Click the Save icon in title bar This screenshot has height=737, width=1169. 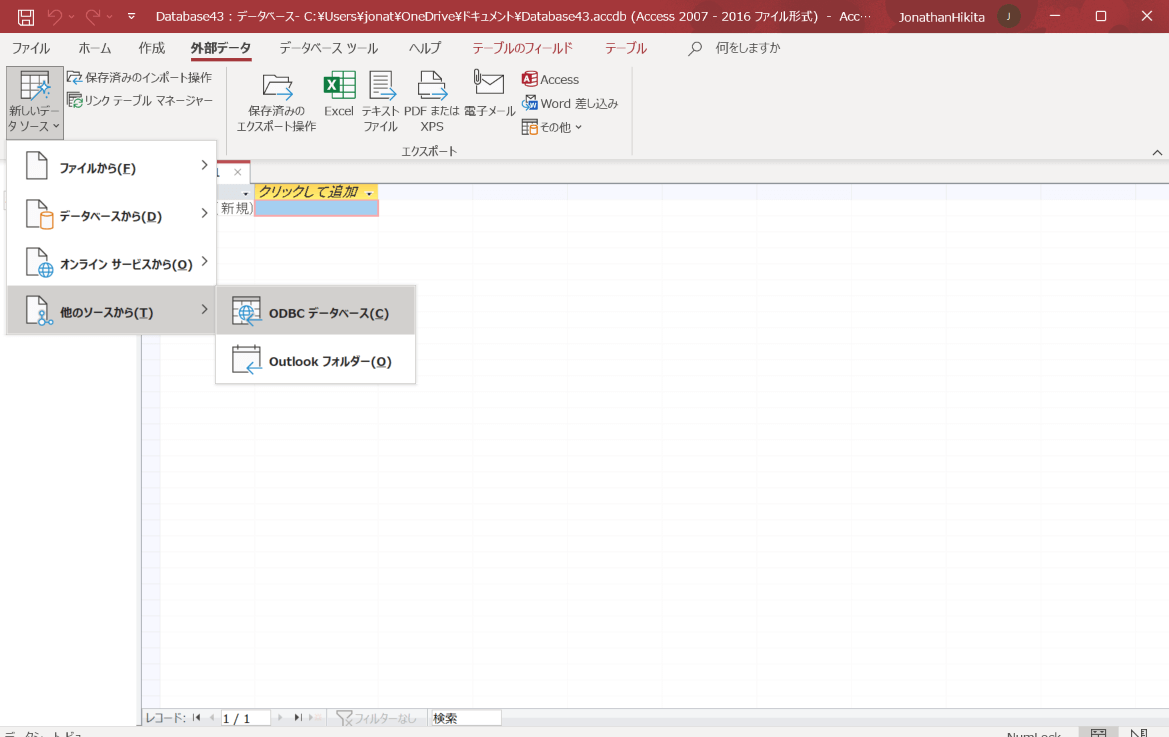(25, 16)
